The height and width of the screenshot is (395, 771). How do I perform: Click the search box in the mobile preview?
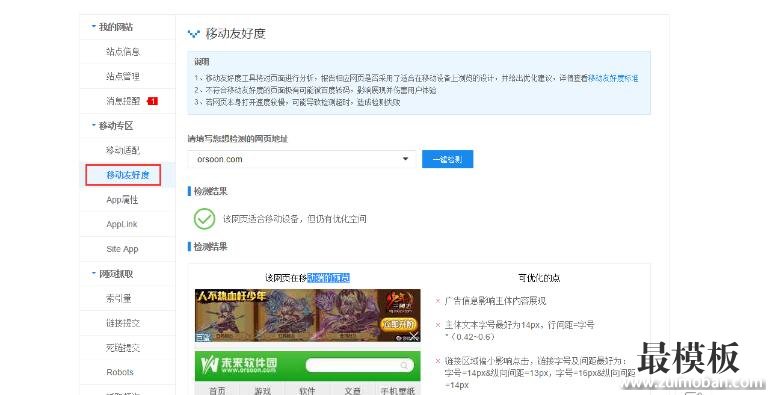(x=359, y=365)
